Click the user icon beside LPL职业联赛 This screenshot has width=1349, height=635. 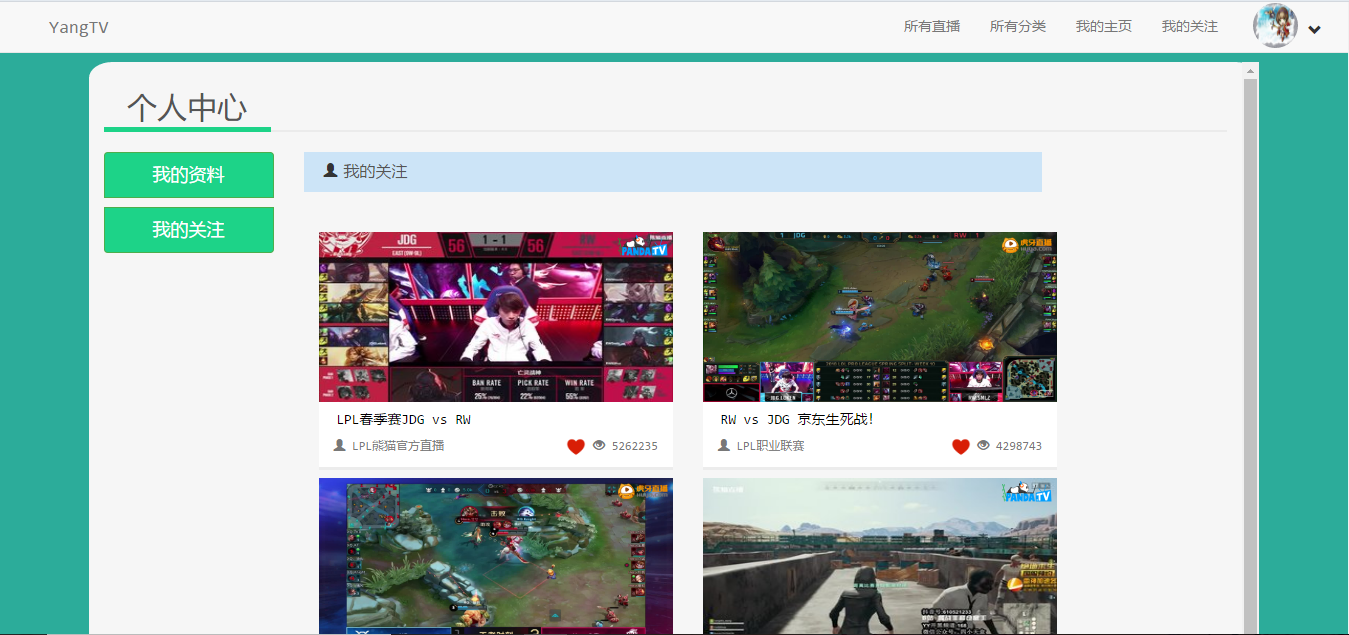coord(724,445)
